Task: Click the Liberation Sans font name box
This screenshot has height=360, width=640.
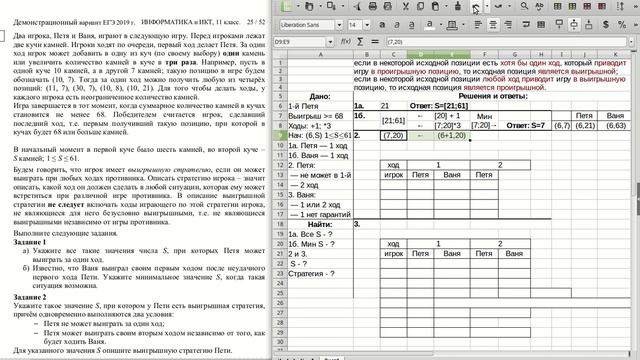Action: 307,25
